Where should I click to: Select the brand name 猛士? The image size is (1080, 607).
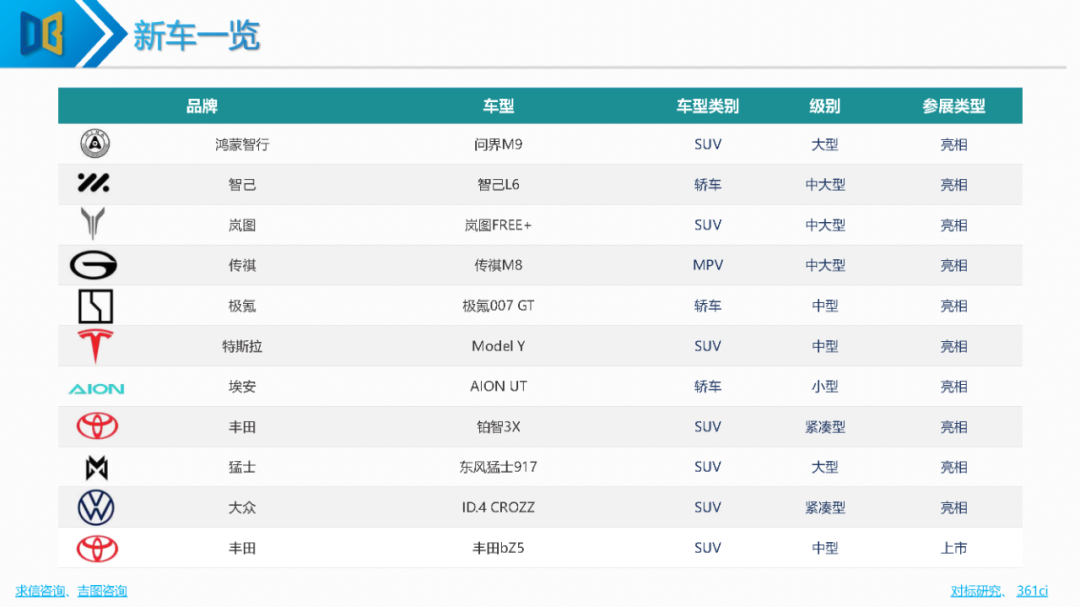coord(242,467)
